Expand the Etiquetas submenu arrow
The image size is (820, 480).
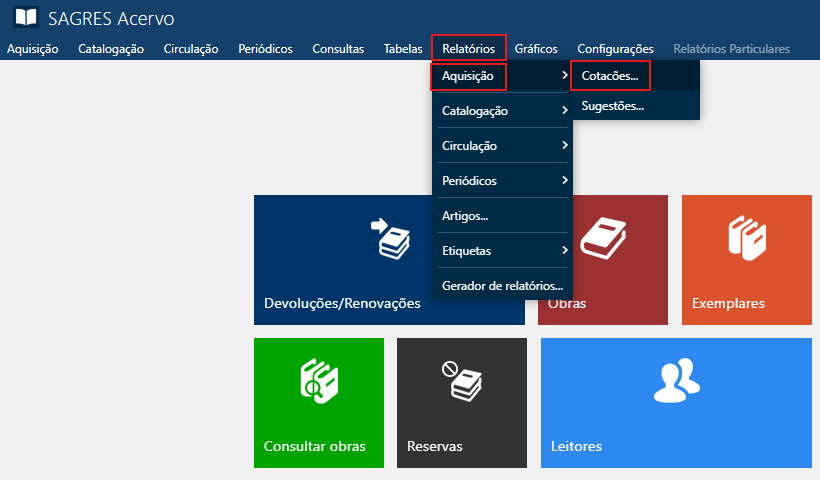[565, 250]
